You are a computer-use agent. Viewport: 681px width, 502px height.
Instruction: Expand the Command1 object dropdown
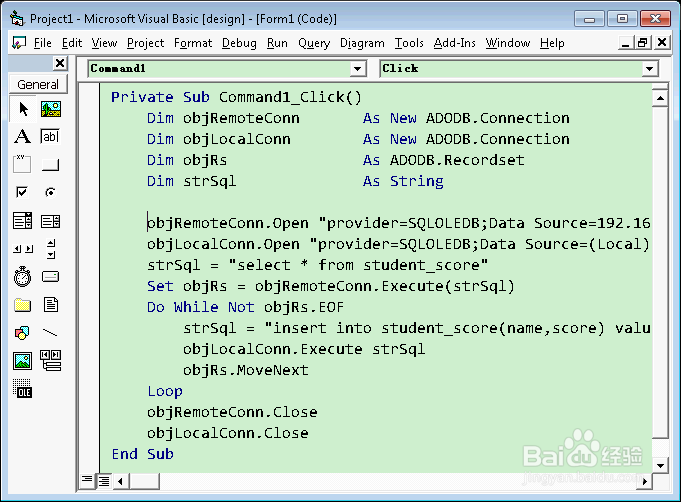[358, 69]
